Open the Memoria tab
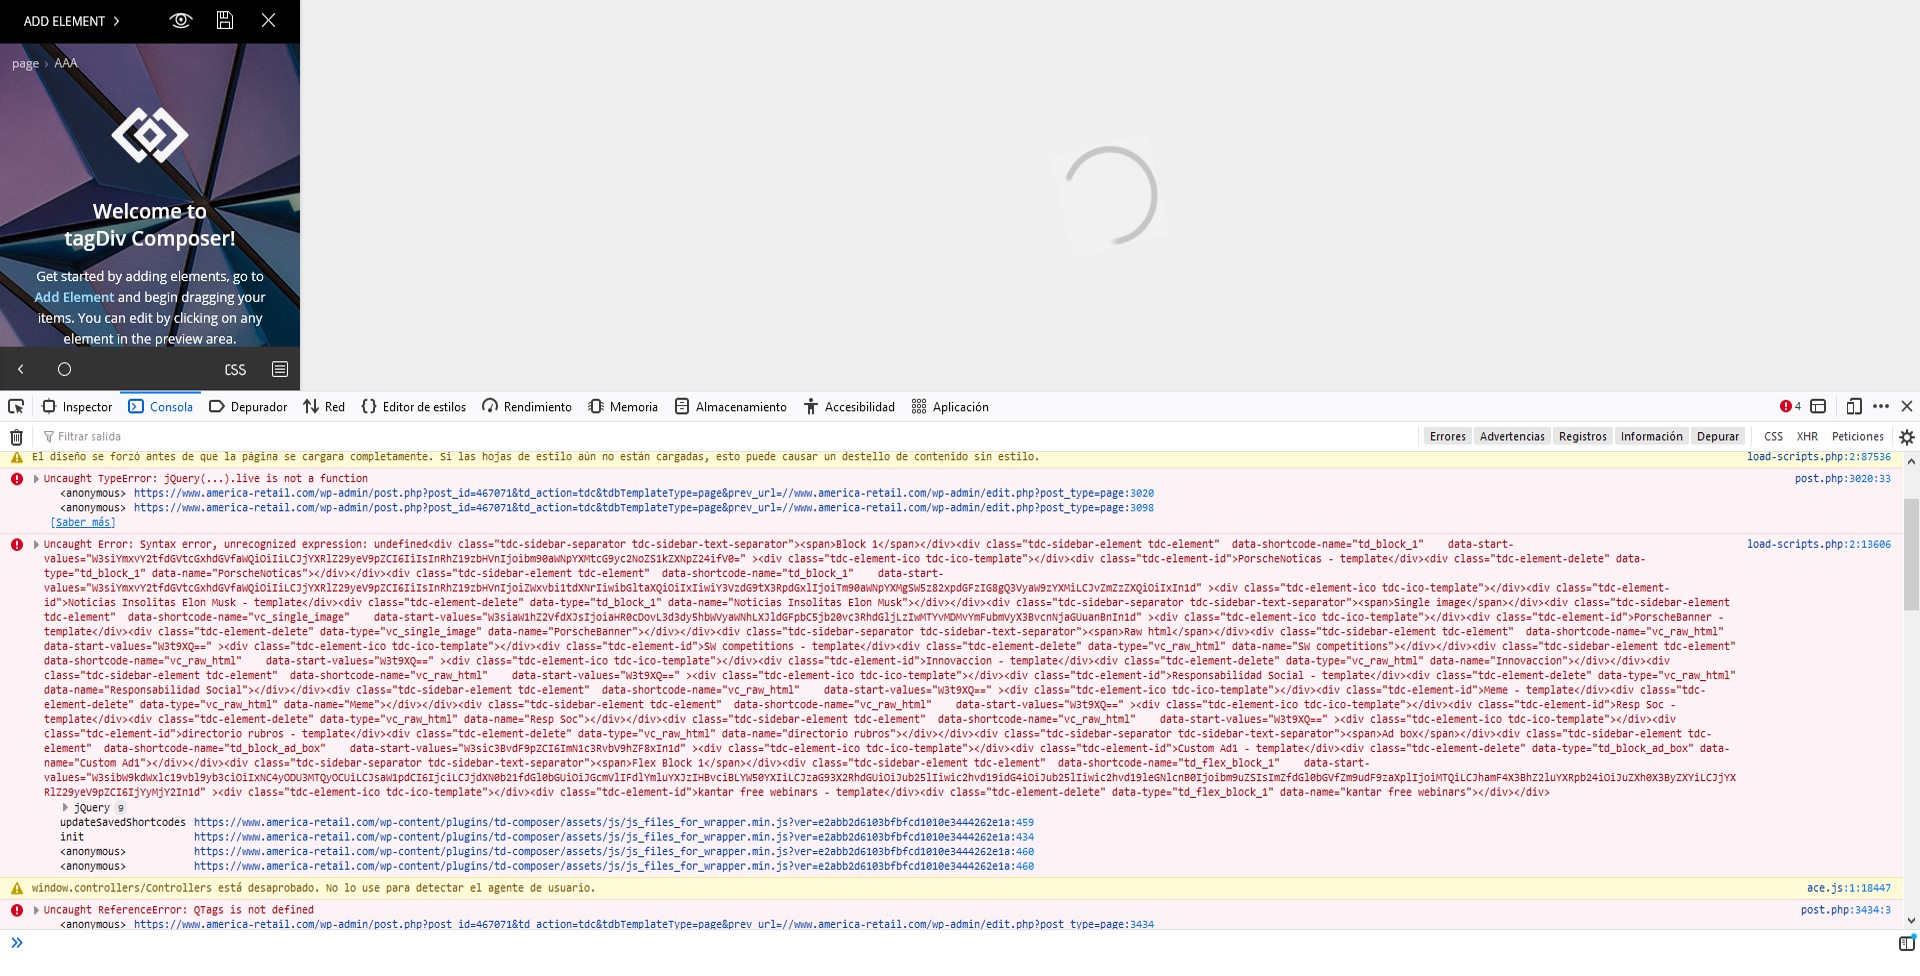 point(623,407)
